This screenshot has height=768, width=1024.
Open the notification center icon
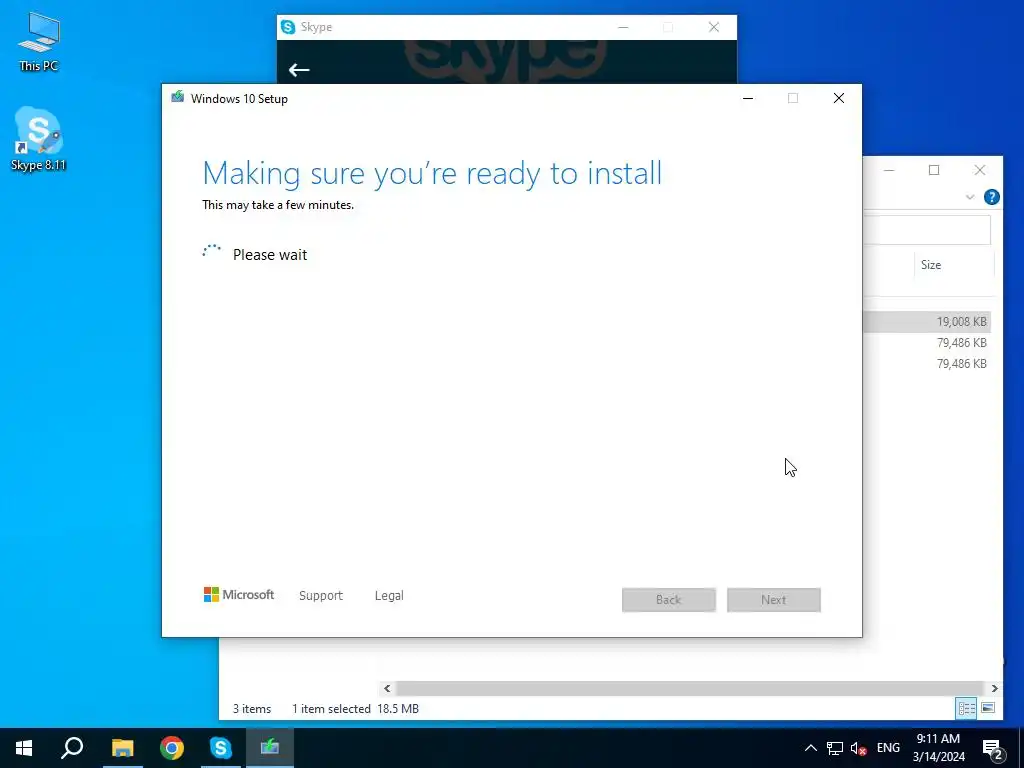pyautogui.click(x=993, y=748)
